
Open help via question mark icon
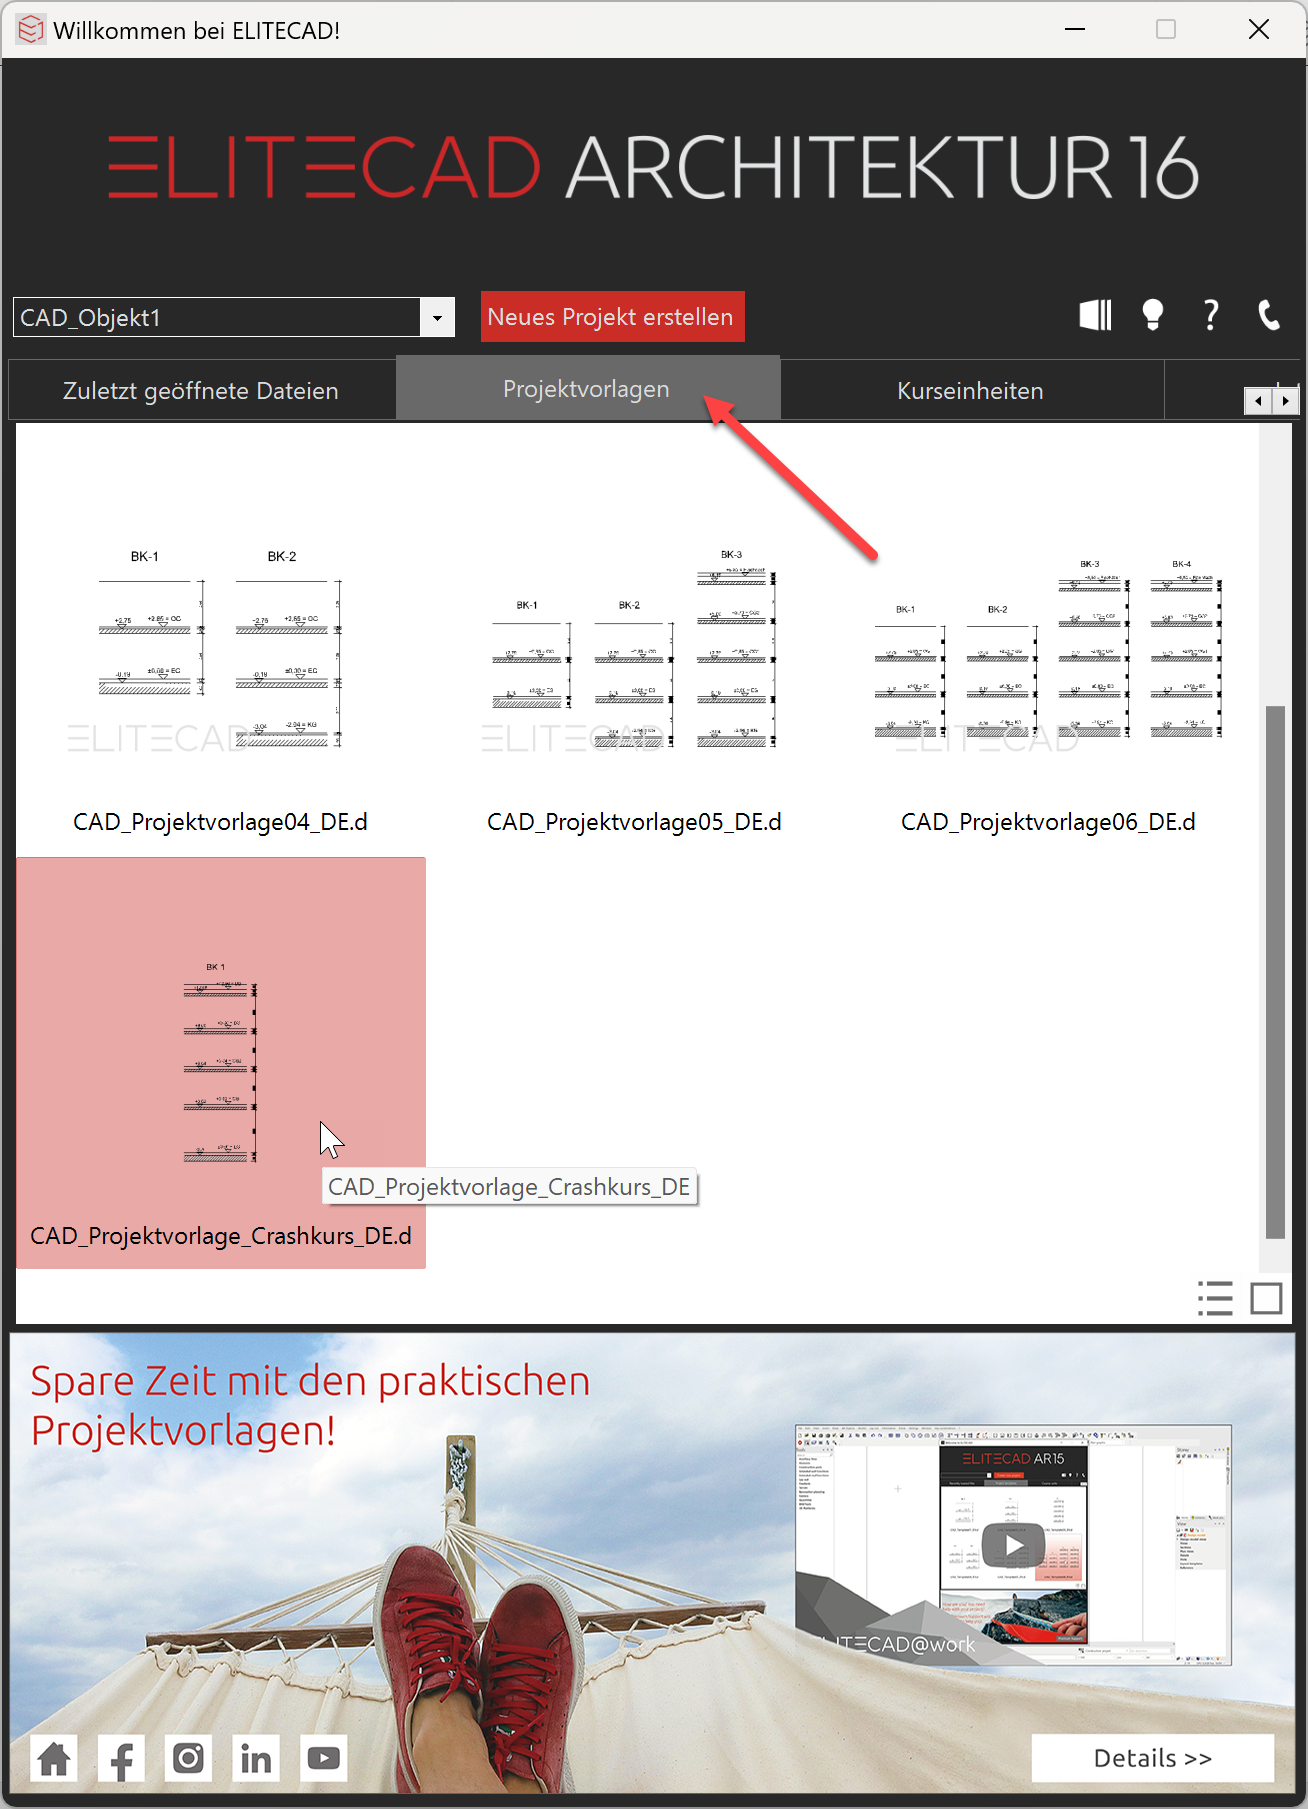click(x=1210, y=315)
